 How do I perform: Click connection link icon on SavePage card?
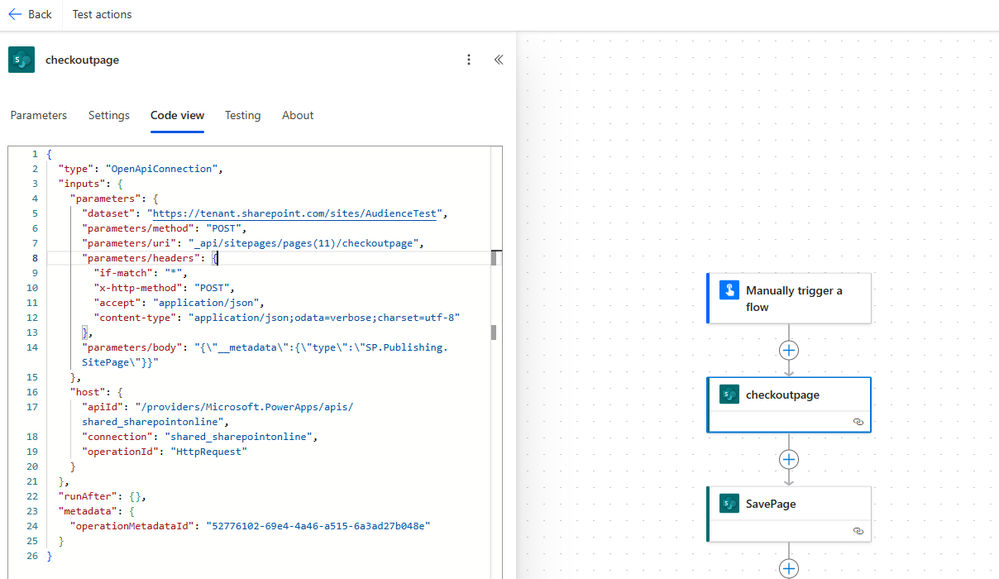(858, 531)
